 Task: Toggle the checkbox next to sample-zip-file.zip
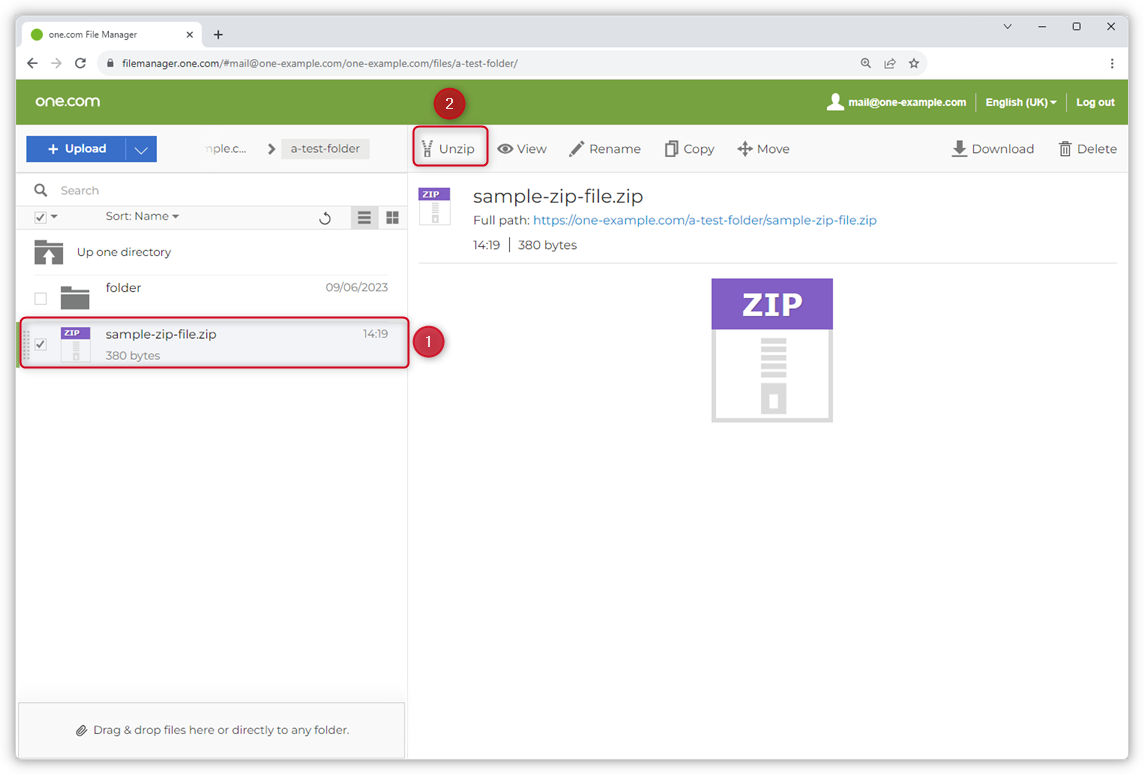coord(39,343)
